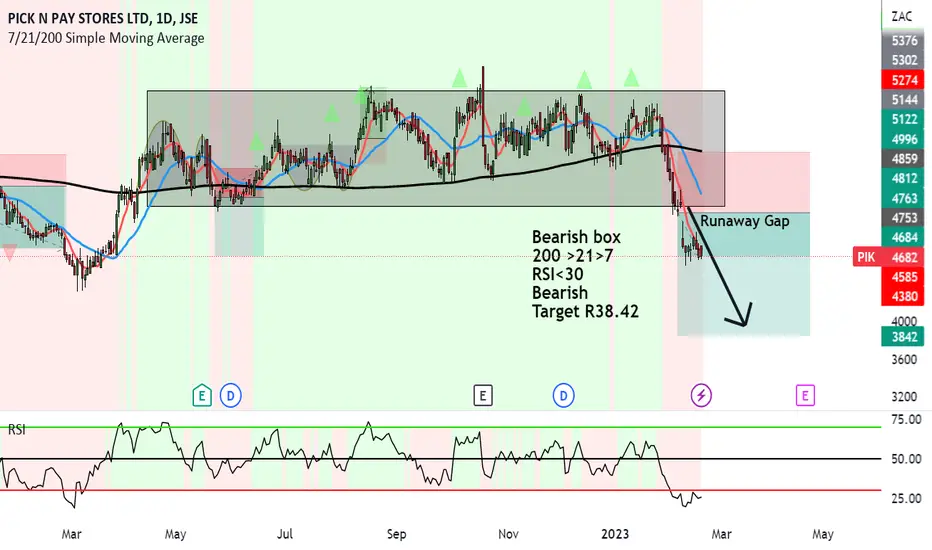Click the RSI<30 annotation text
This screenshot has width=932, height=550.
[x=558, y=274]
